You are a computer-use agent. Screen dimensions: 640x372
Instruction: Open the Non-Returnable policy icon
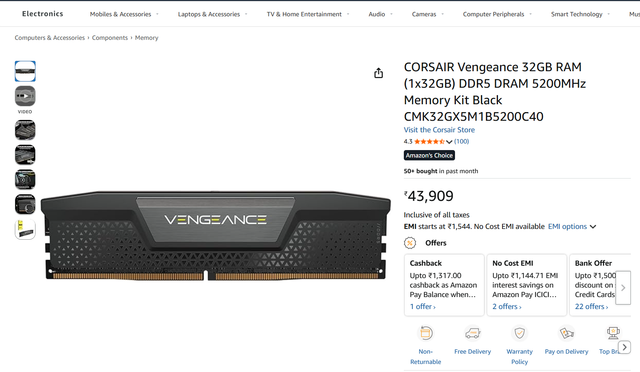pyautogui.click(x=425, y=333)
